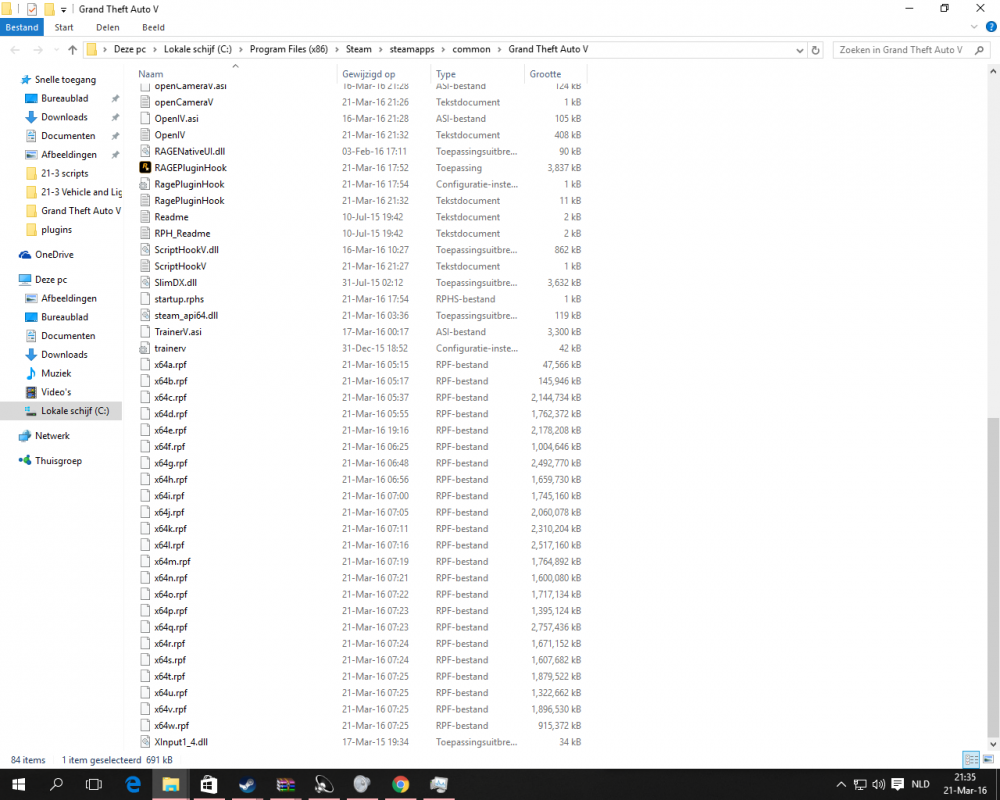Expand the chevron after Program Files (x86)
This screenshot has height=800, width=1000.
[x=337, y=50]
